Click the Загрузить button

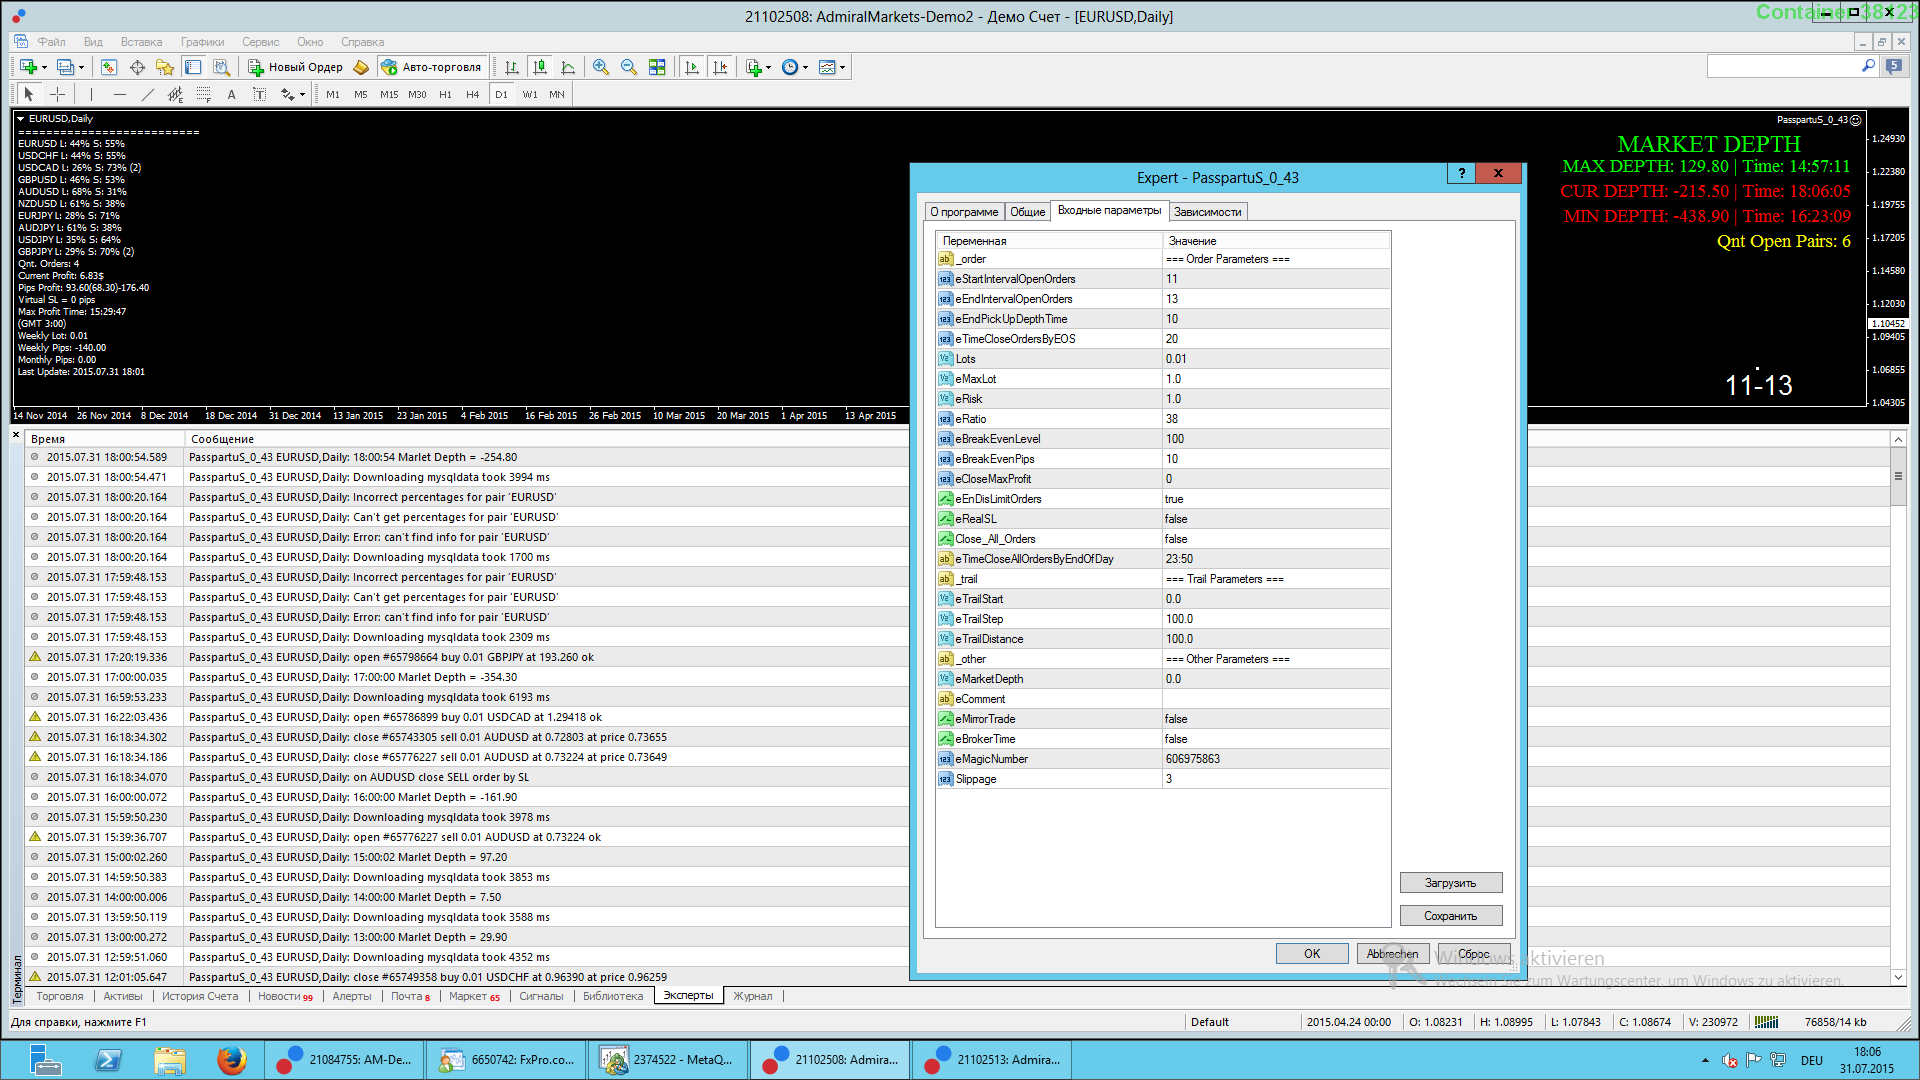coord(1450,883)
